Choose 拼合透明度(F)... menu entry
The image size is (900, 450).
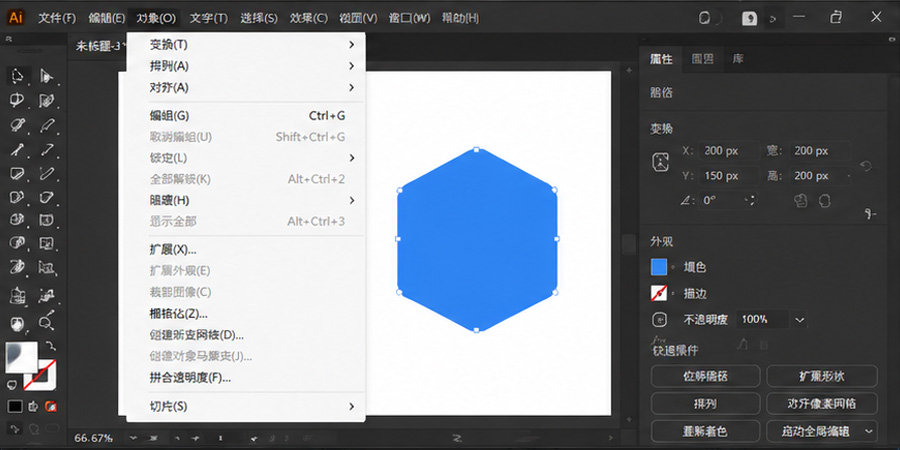point(247,378)
